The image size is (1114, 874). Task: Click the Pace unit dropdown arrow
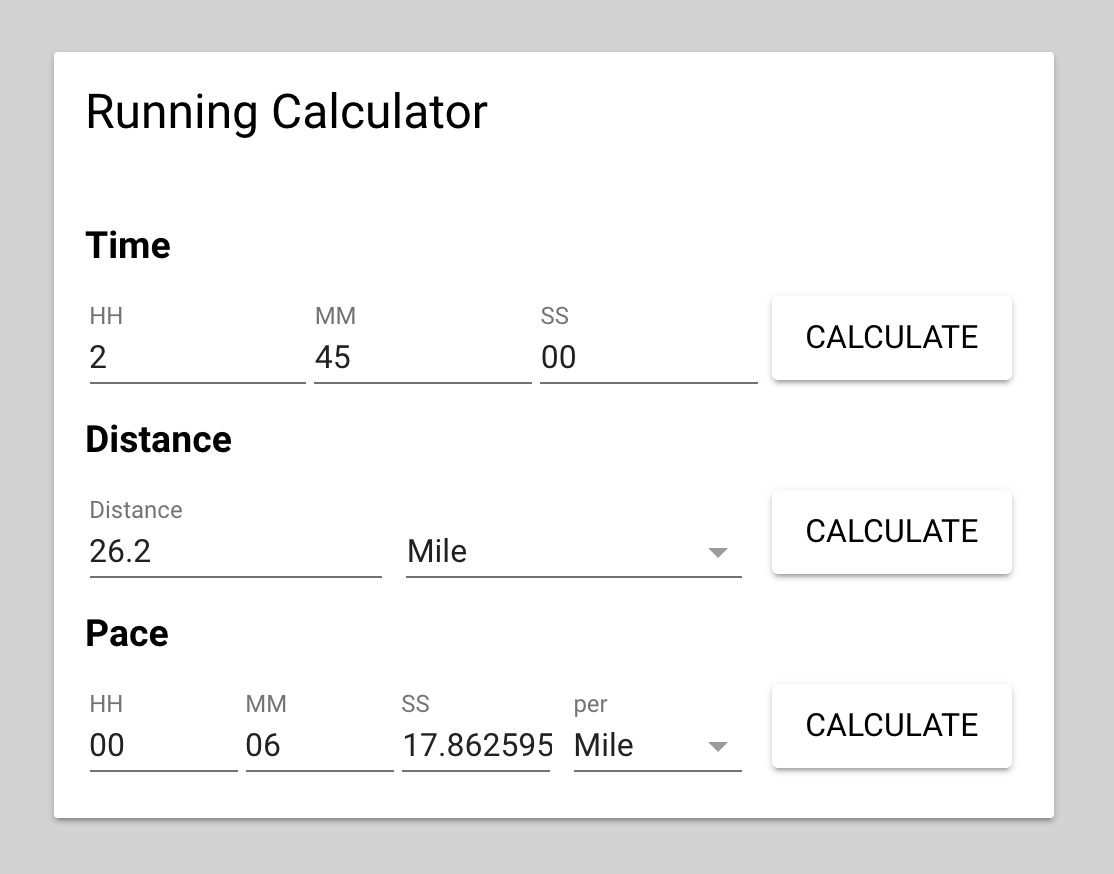tap(719, 745)
